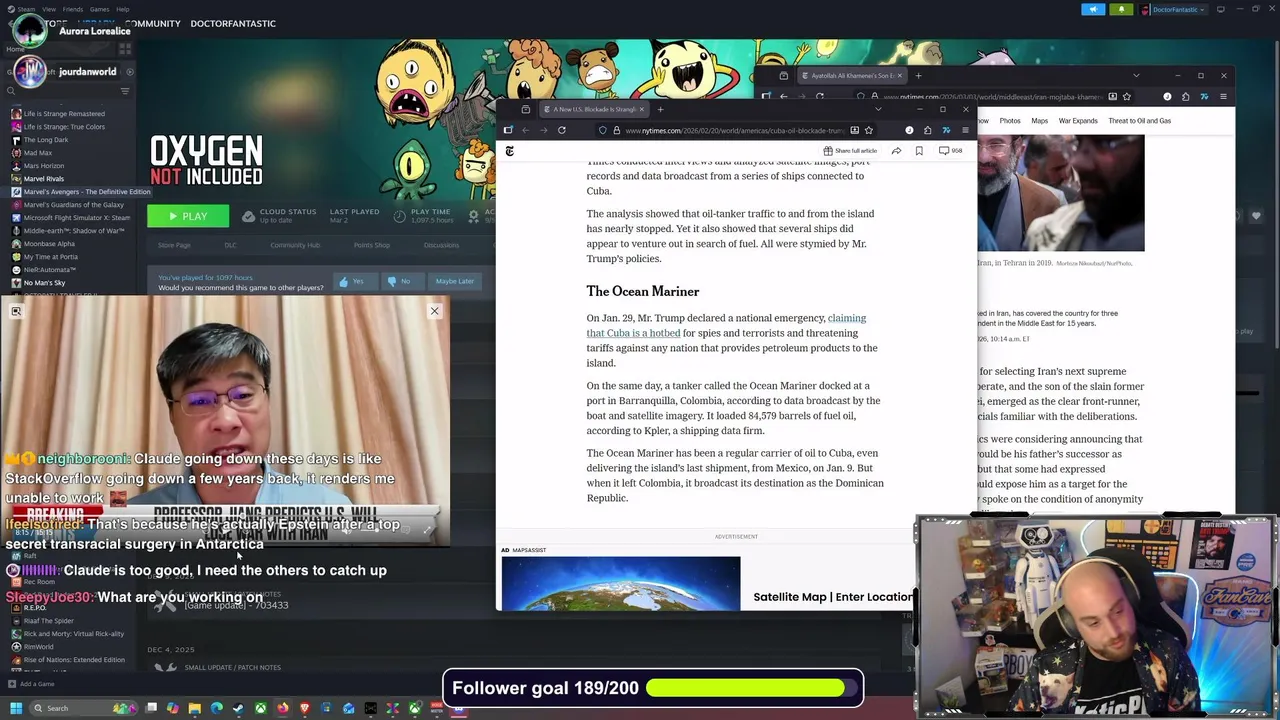Open the View menu in Steam
The height and width of the screenshot is (720, 1280).
tap(48, 9)
